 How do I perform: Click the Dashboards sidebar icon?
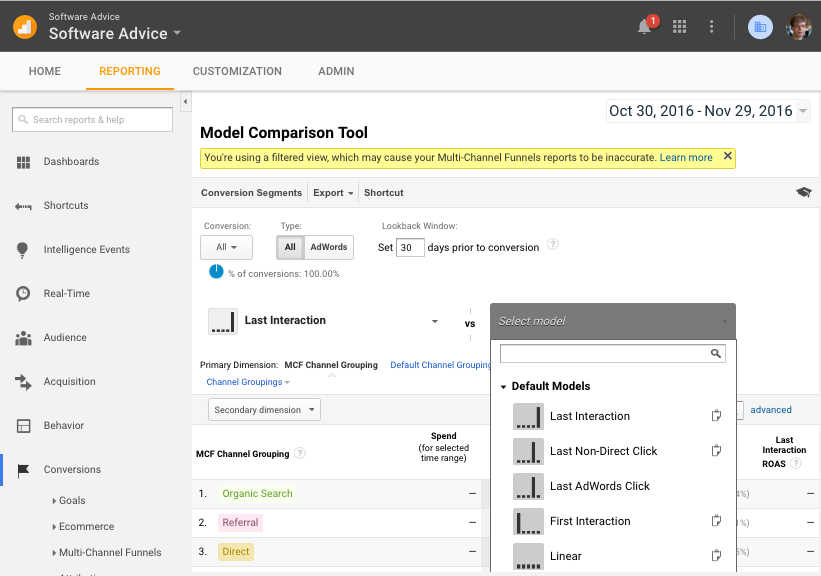coord(24,162)
